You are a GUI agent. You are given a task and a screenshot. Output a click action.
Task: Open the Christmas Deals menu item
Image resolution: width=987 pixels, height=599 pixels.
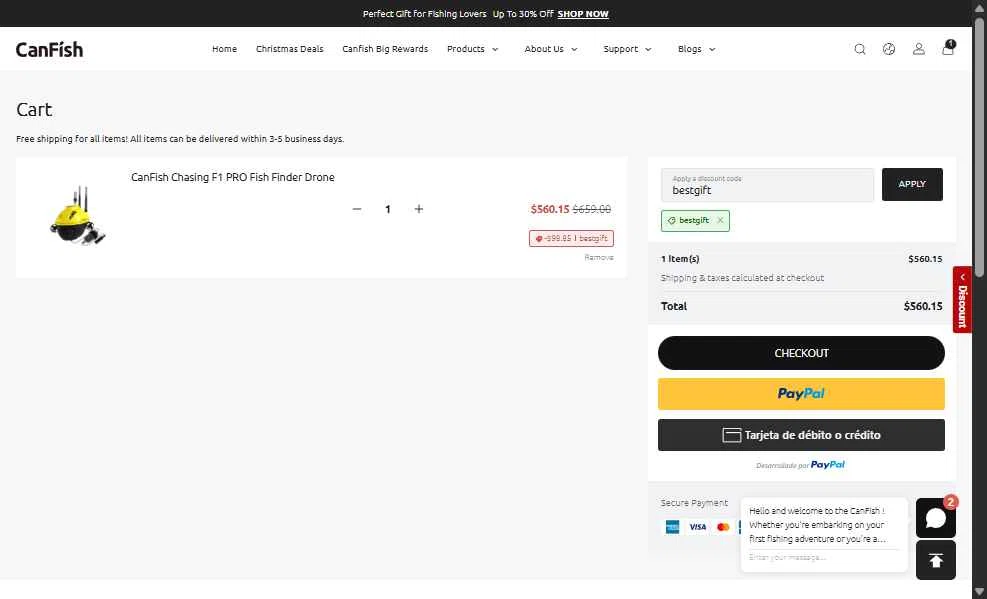pyautogui.click(x=290, y=49)
